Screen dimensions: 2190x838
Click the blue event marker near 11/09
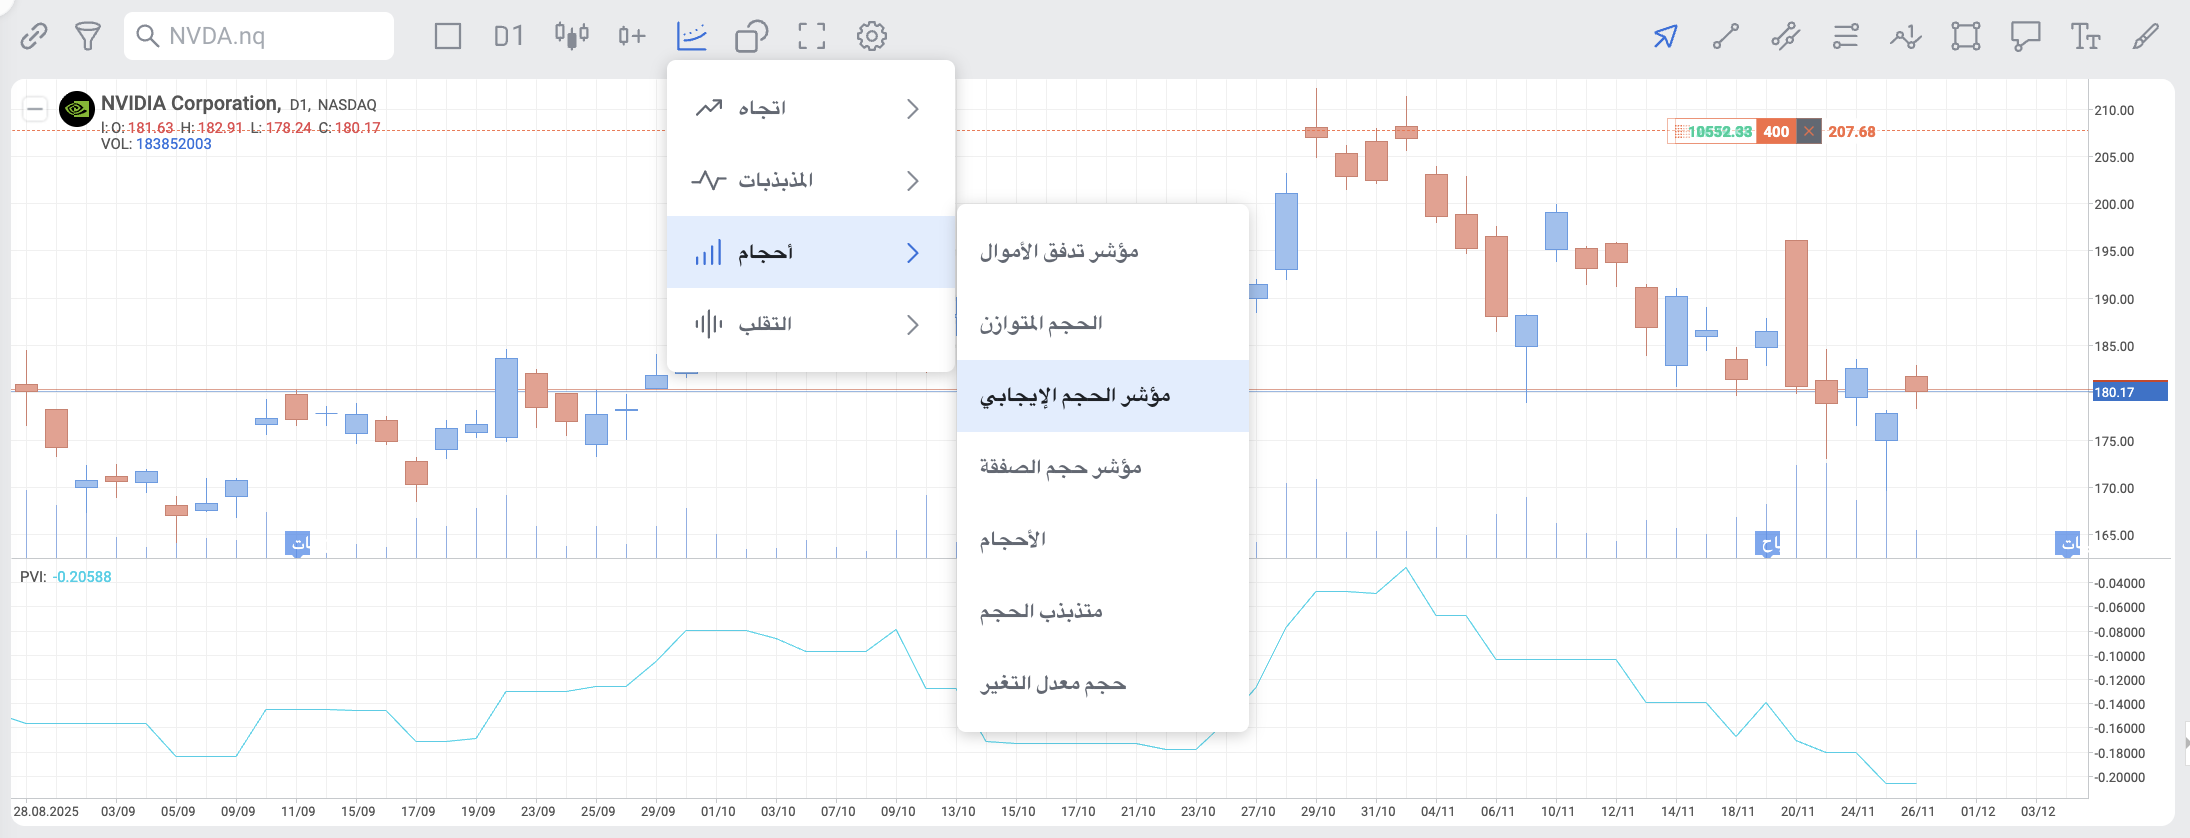[298, 544]
